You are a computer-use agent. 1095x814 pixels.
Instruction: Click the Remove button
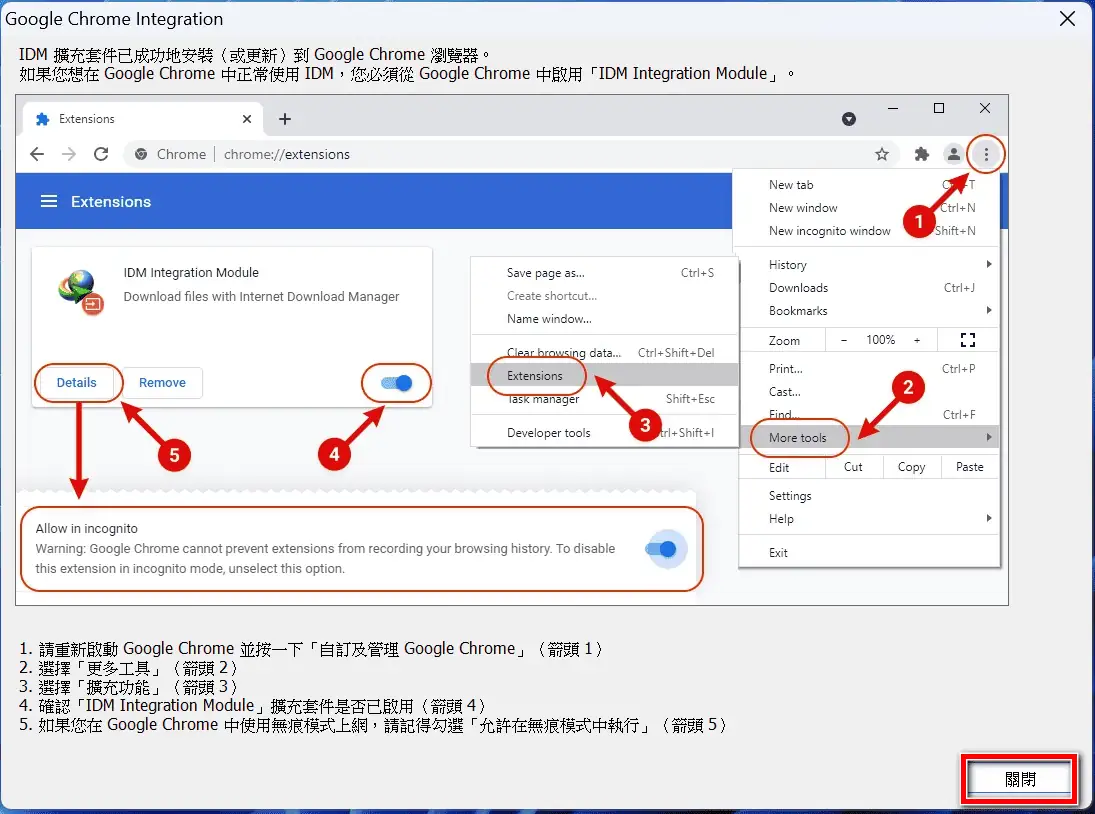click(x=162, y=383)
